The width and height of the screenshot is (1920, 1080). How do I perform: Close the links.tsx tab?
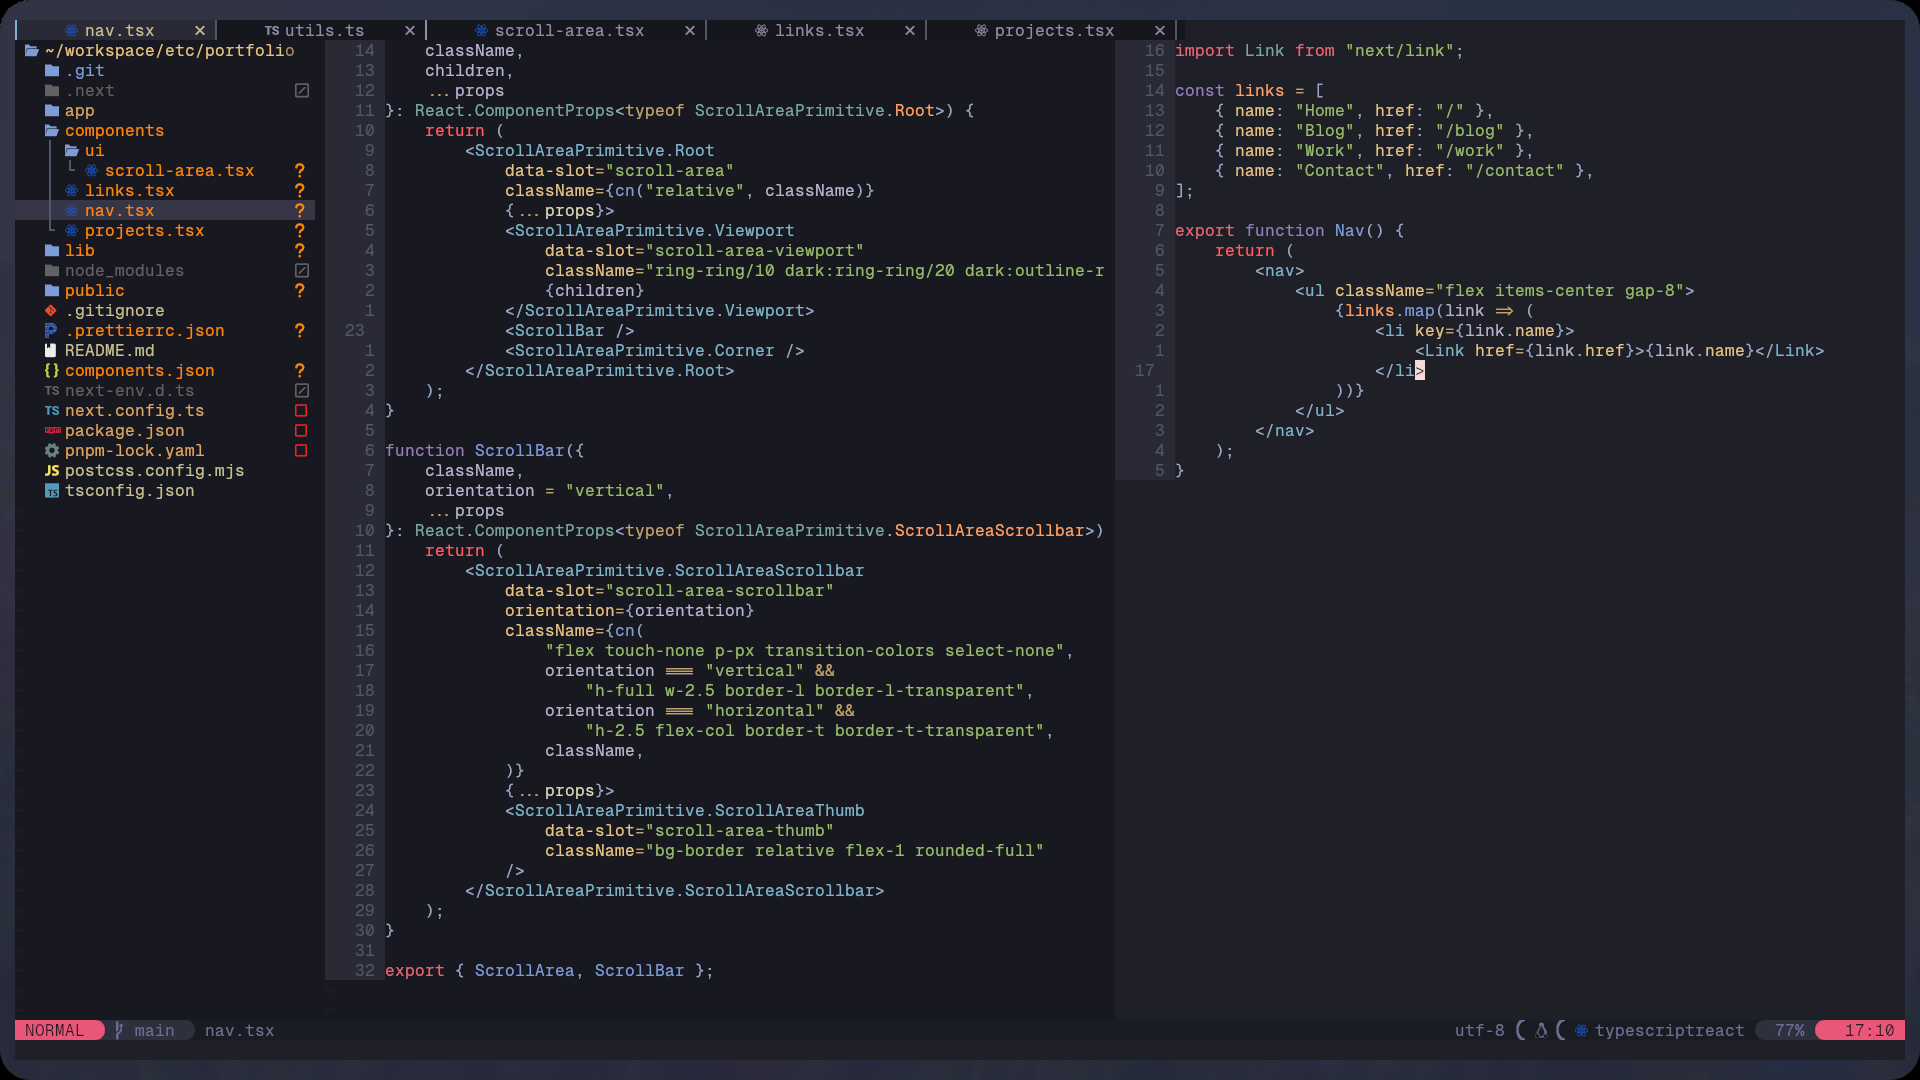[910, 31]
